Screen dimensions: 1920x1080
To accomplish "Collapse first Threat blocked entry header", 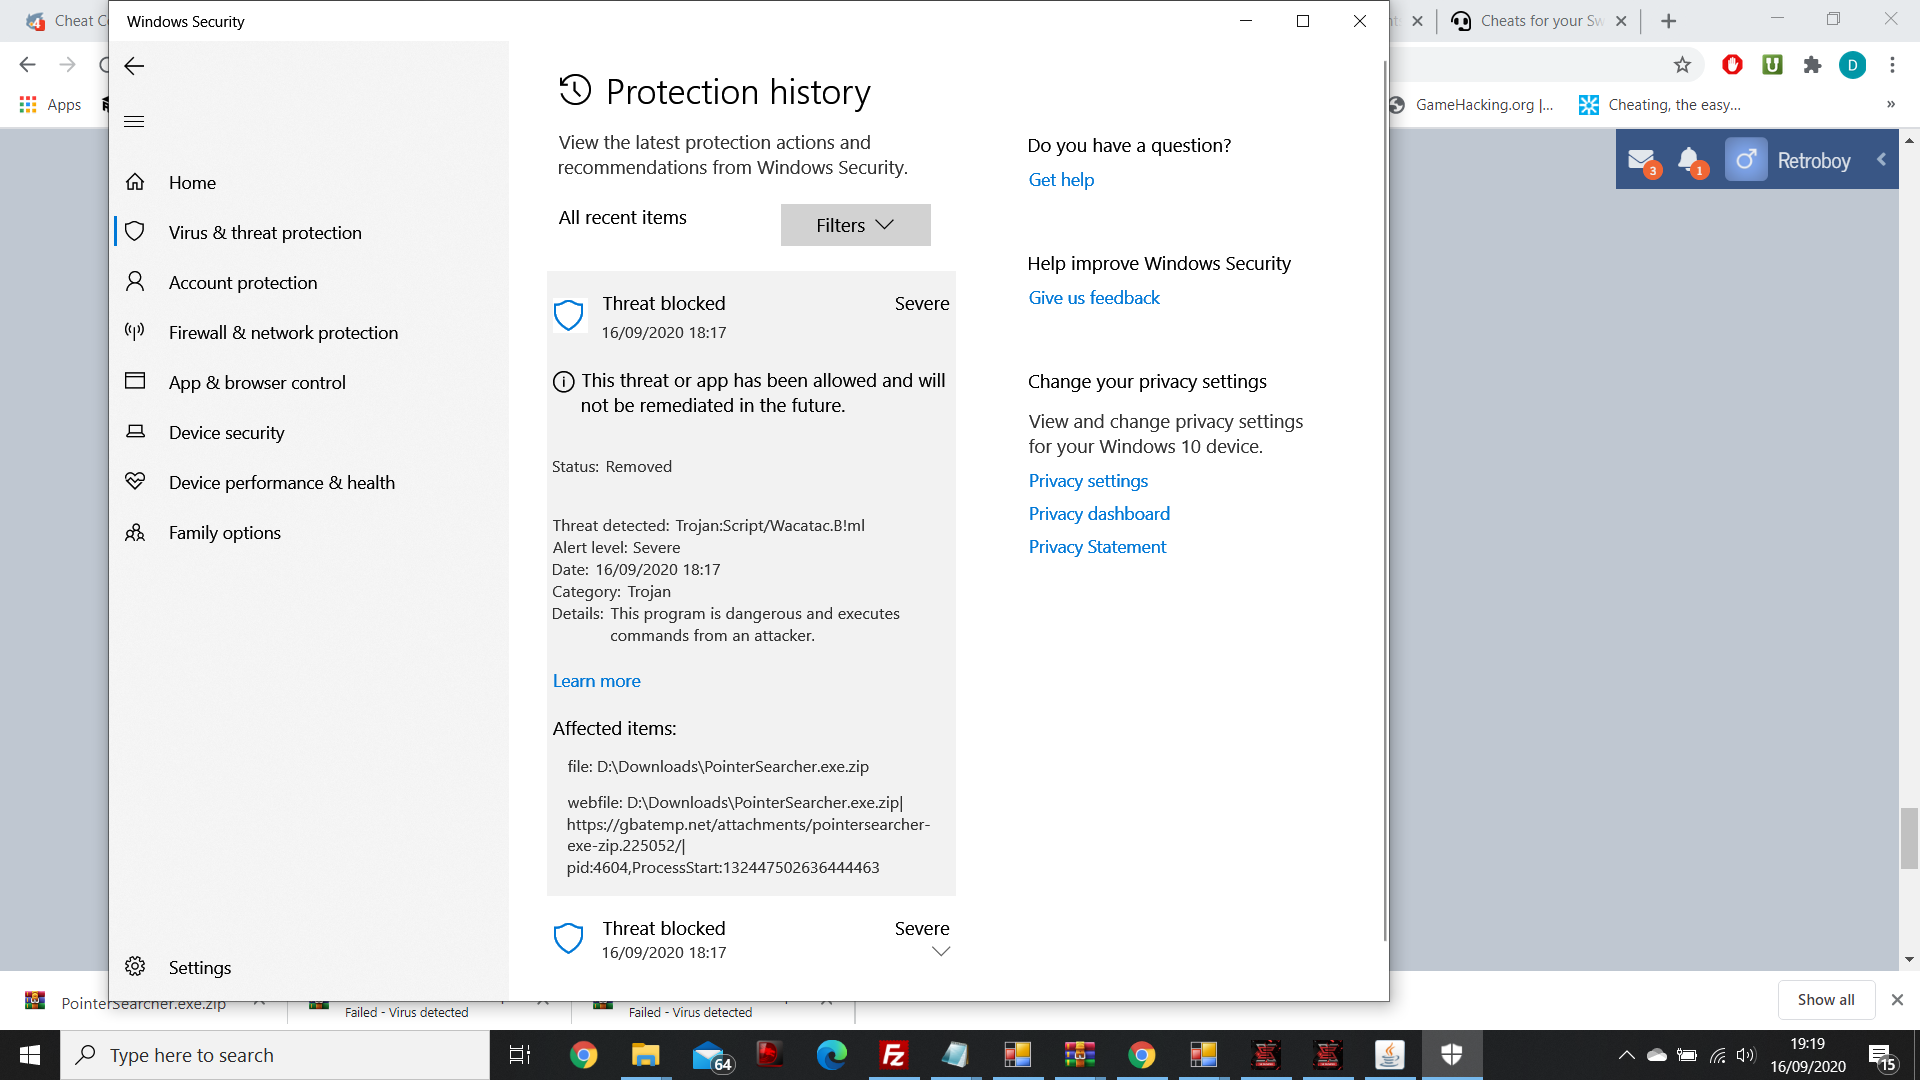I will [x=751, y=316].
